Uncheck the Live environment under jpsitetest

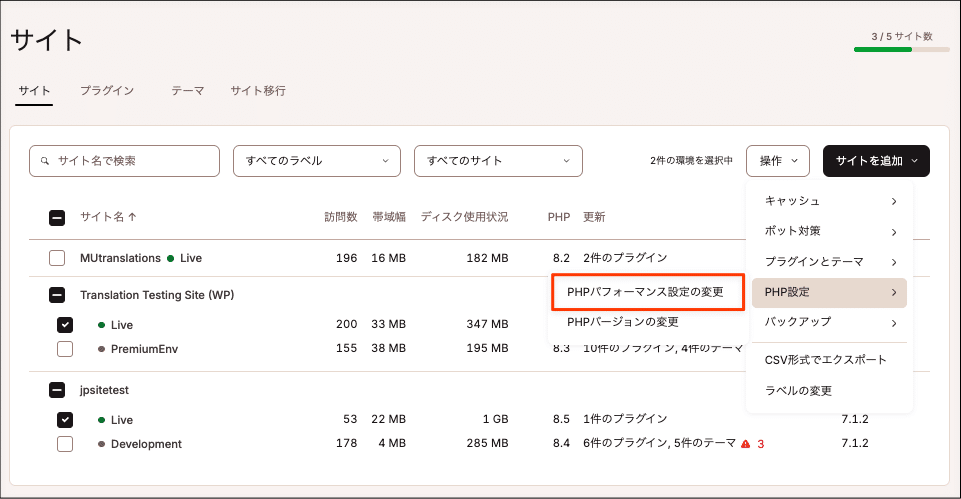click(x=65, y=420)
